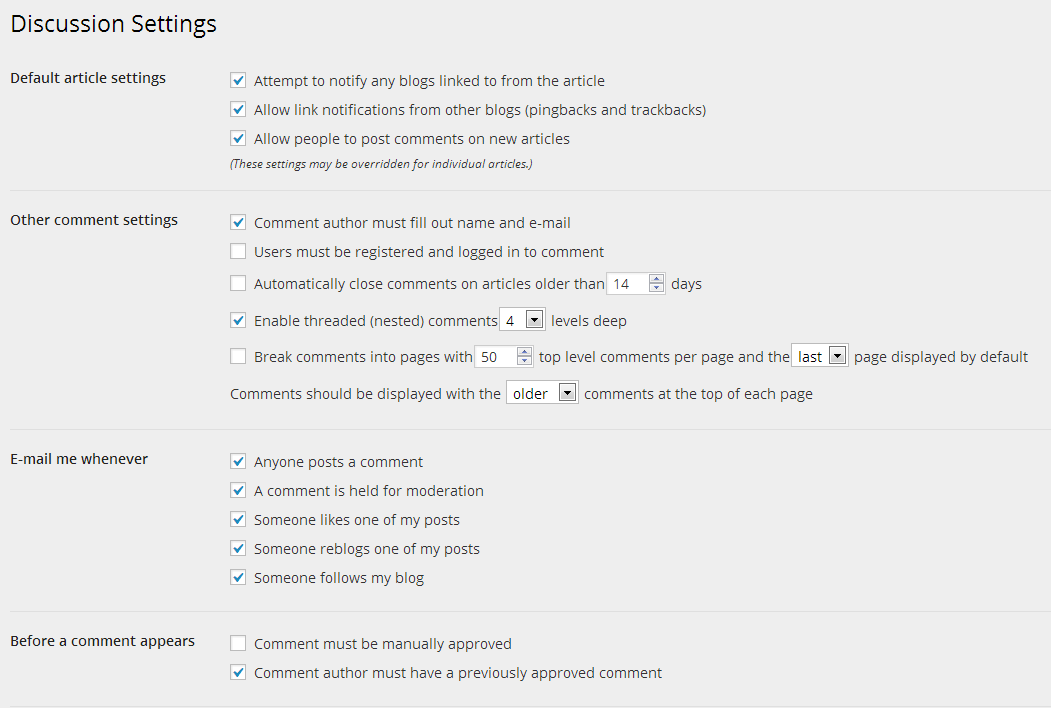Enable automatically closing comments on old articles
1051x708 pixels.
238,283
